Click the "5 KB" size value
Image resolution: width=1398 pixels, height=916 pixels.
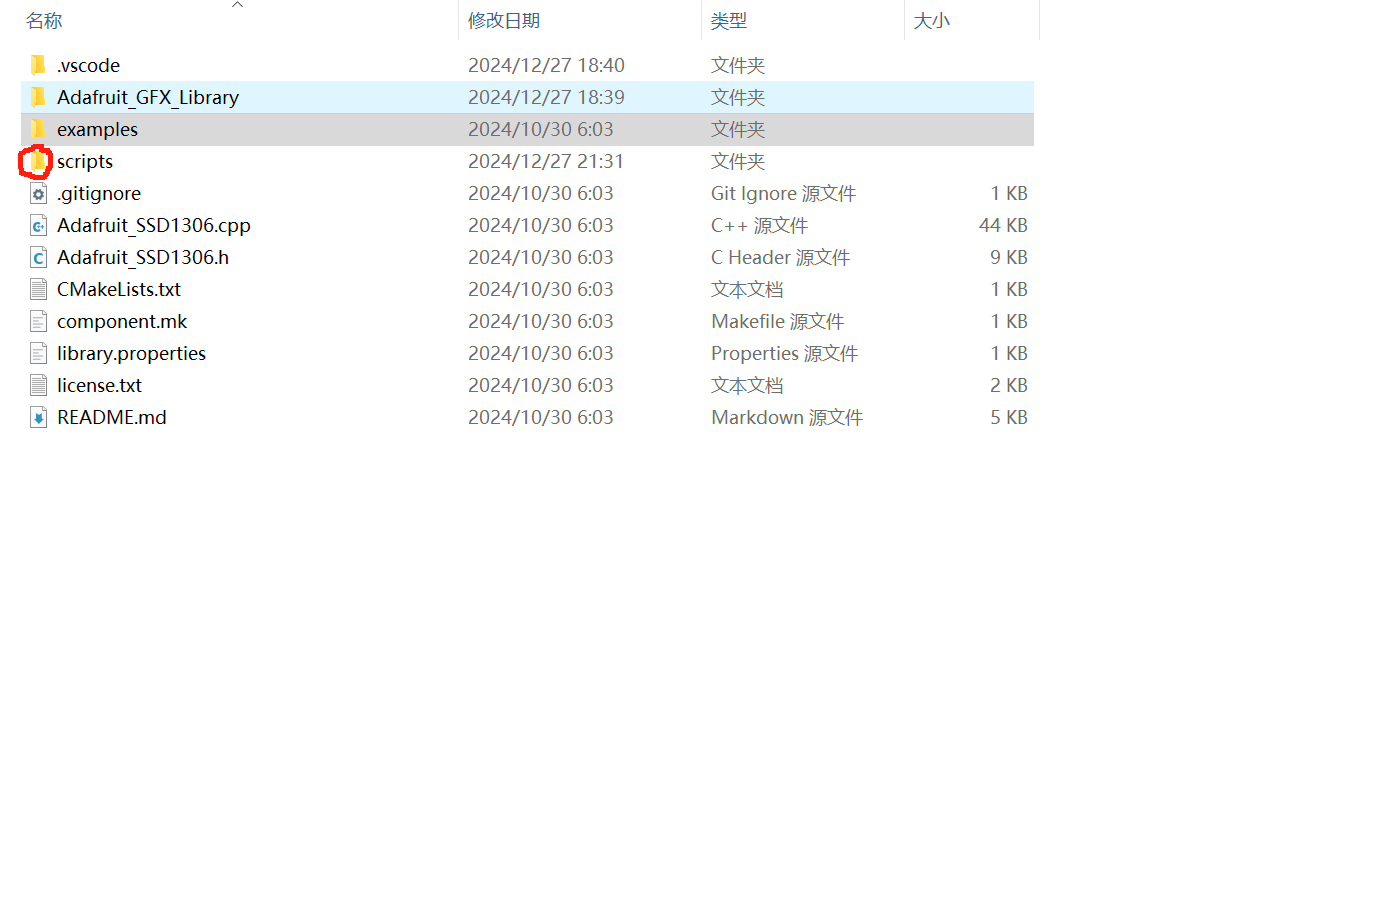click(1009, 417)
